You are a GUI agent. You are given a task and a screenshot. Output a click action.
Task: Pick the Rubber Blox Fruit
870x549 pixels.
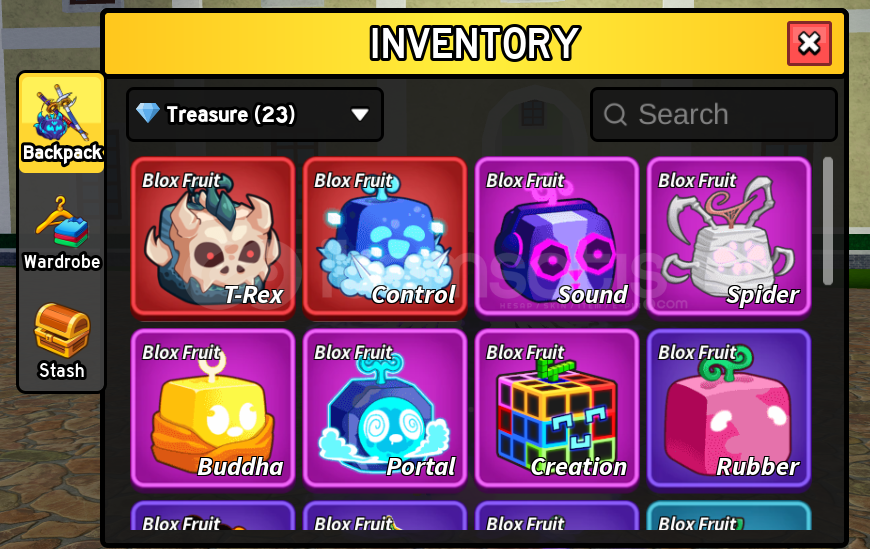pyautogui.click(x=729, y=410)
